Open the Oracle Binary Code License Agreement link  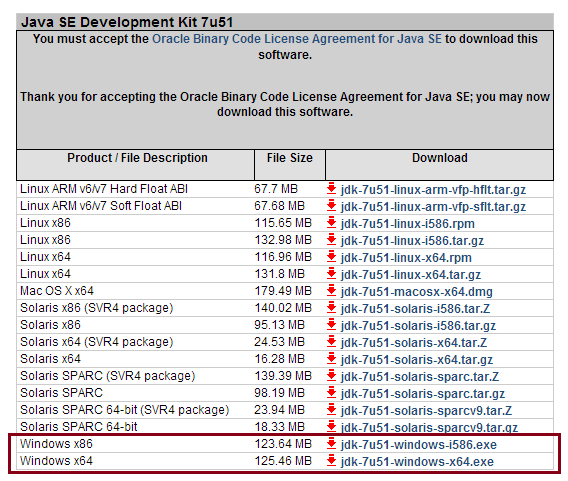[x=297, y=39]
